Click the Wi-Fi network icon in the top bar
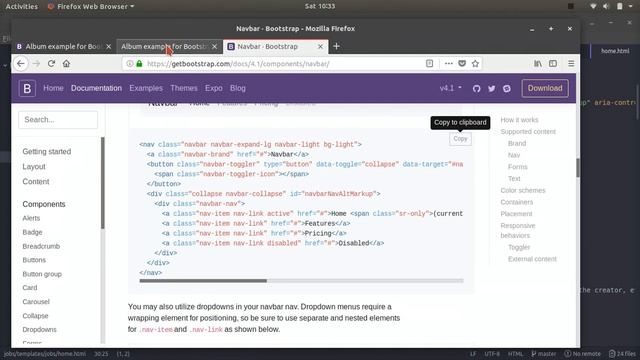 (593, 6)
